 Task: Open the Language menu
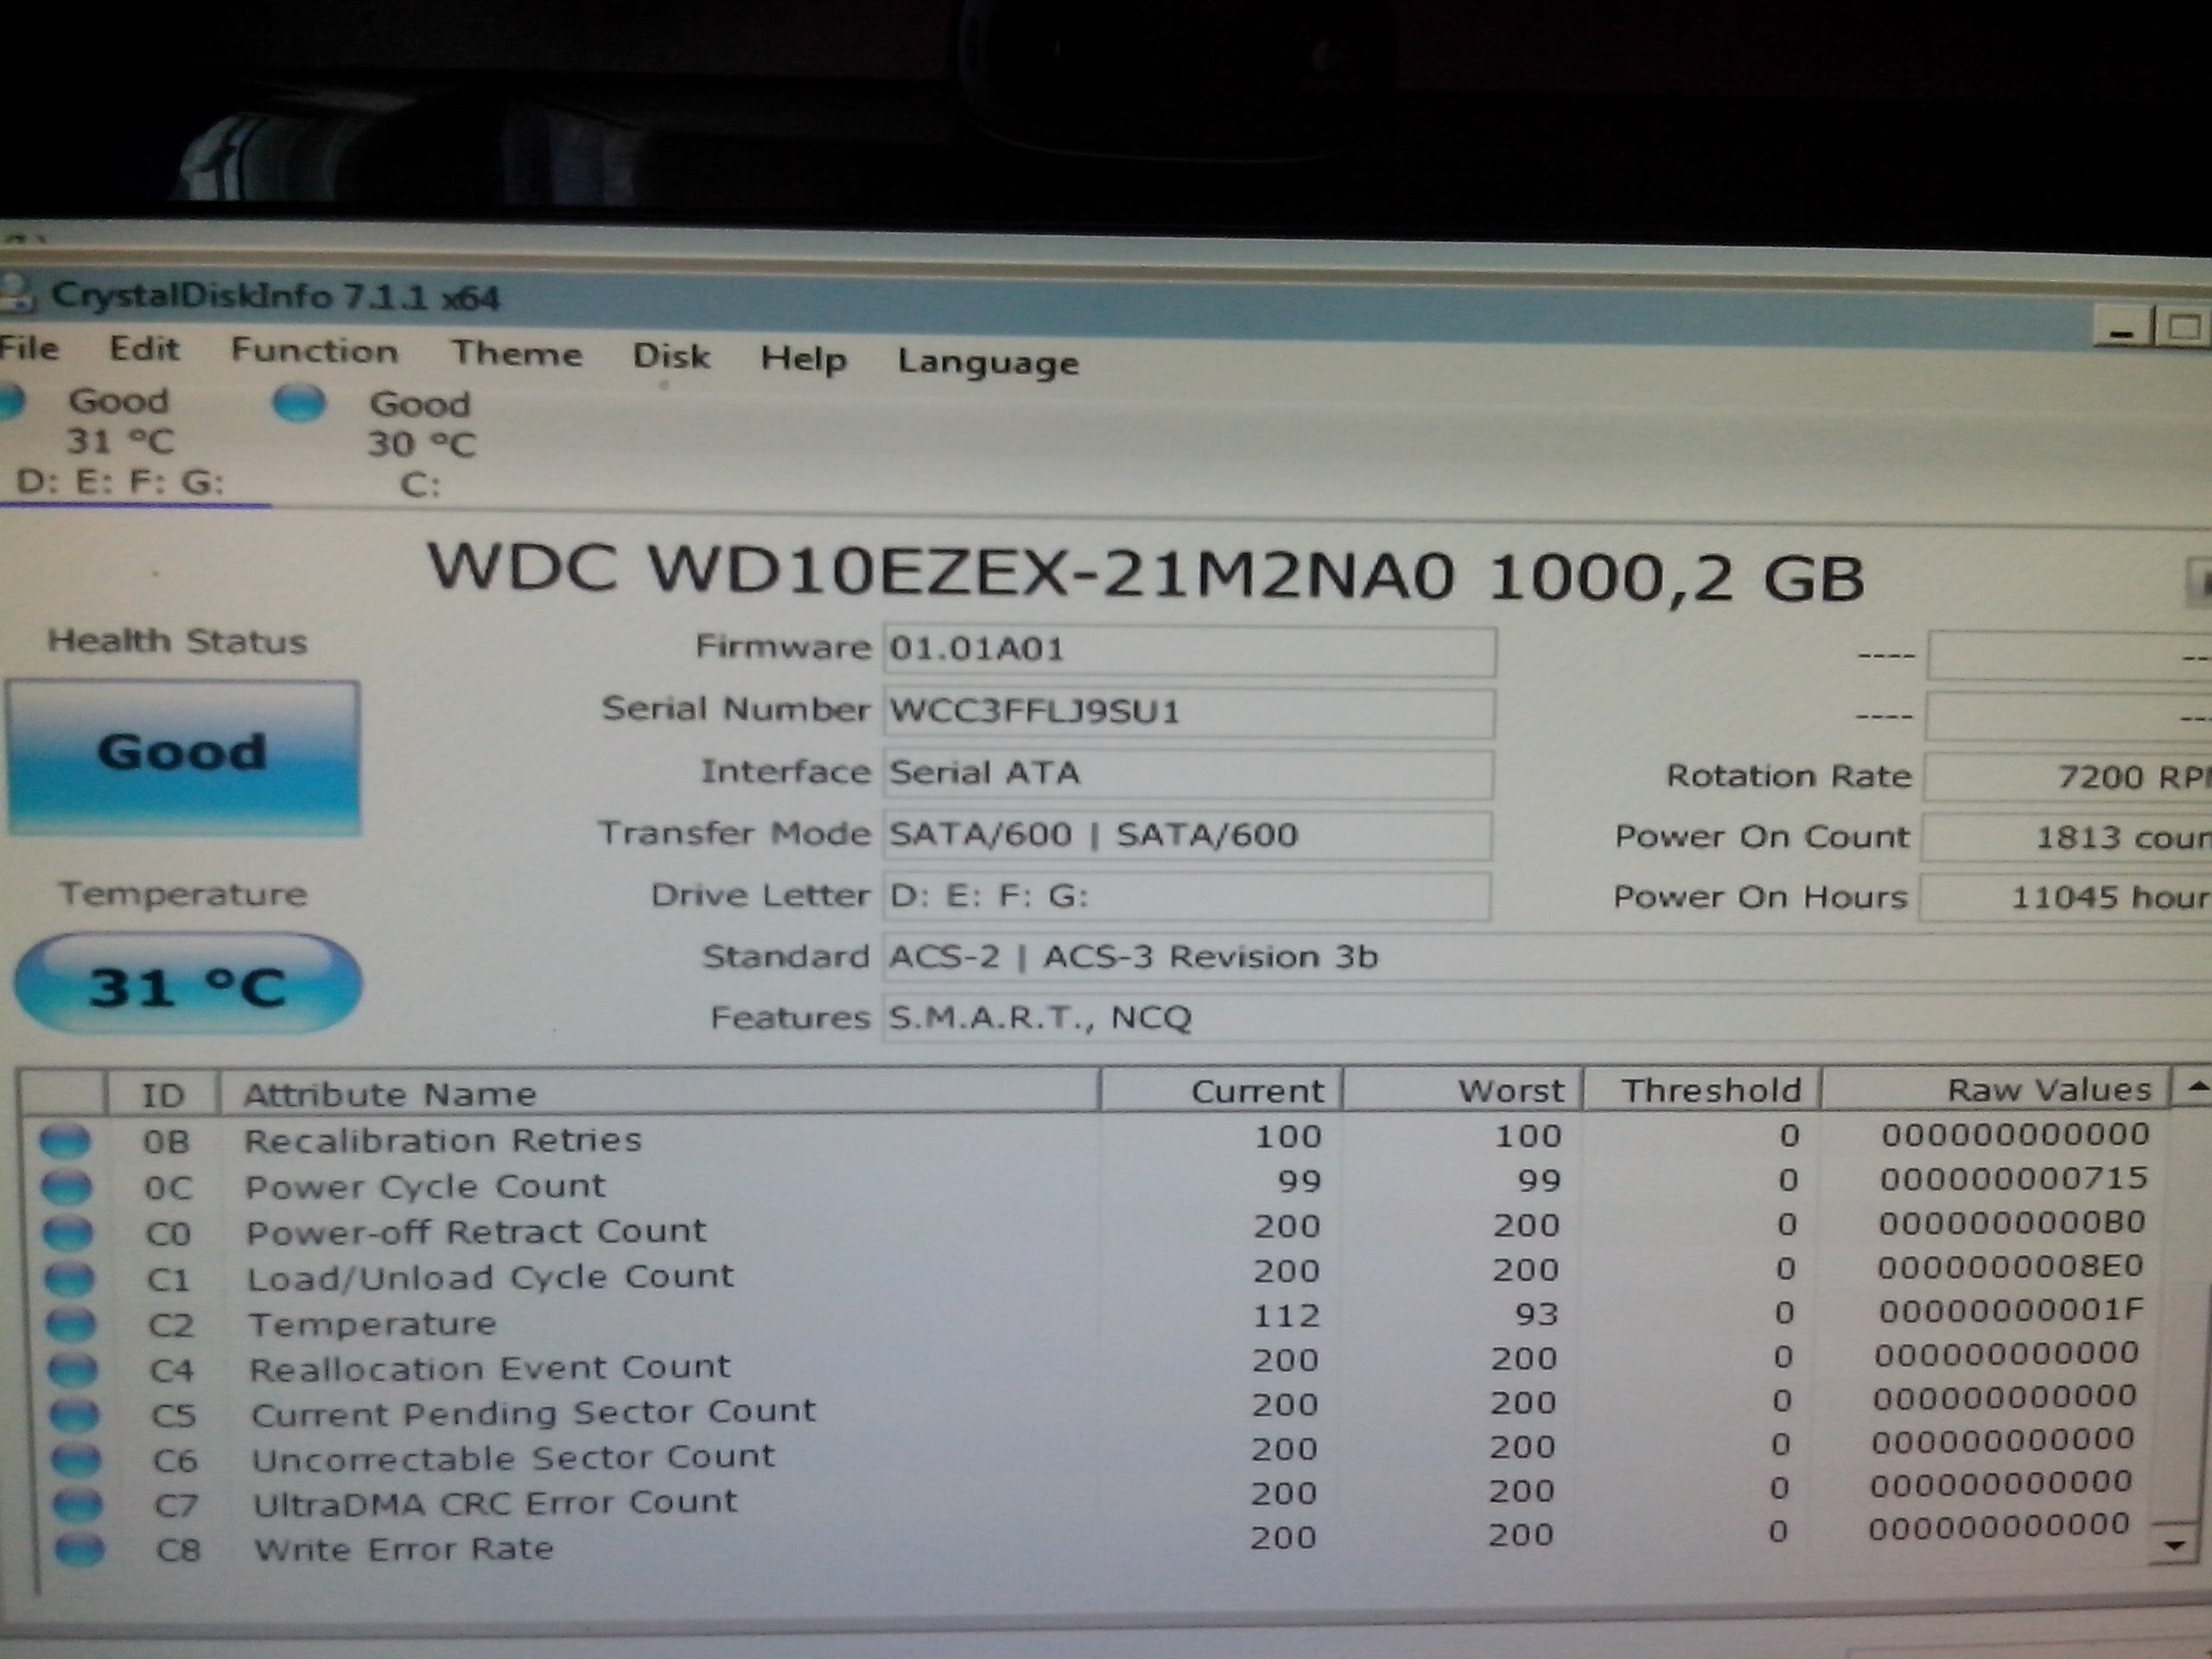[988, 362]
